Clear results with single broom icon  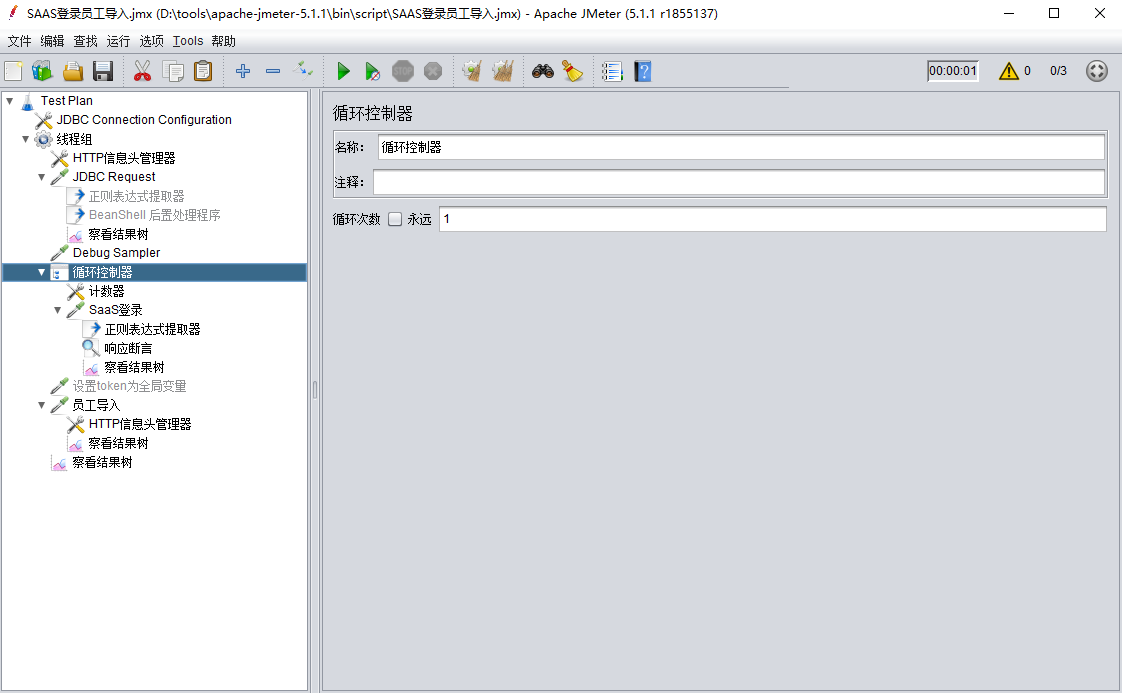tap(472, 71)
